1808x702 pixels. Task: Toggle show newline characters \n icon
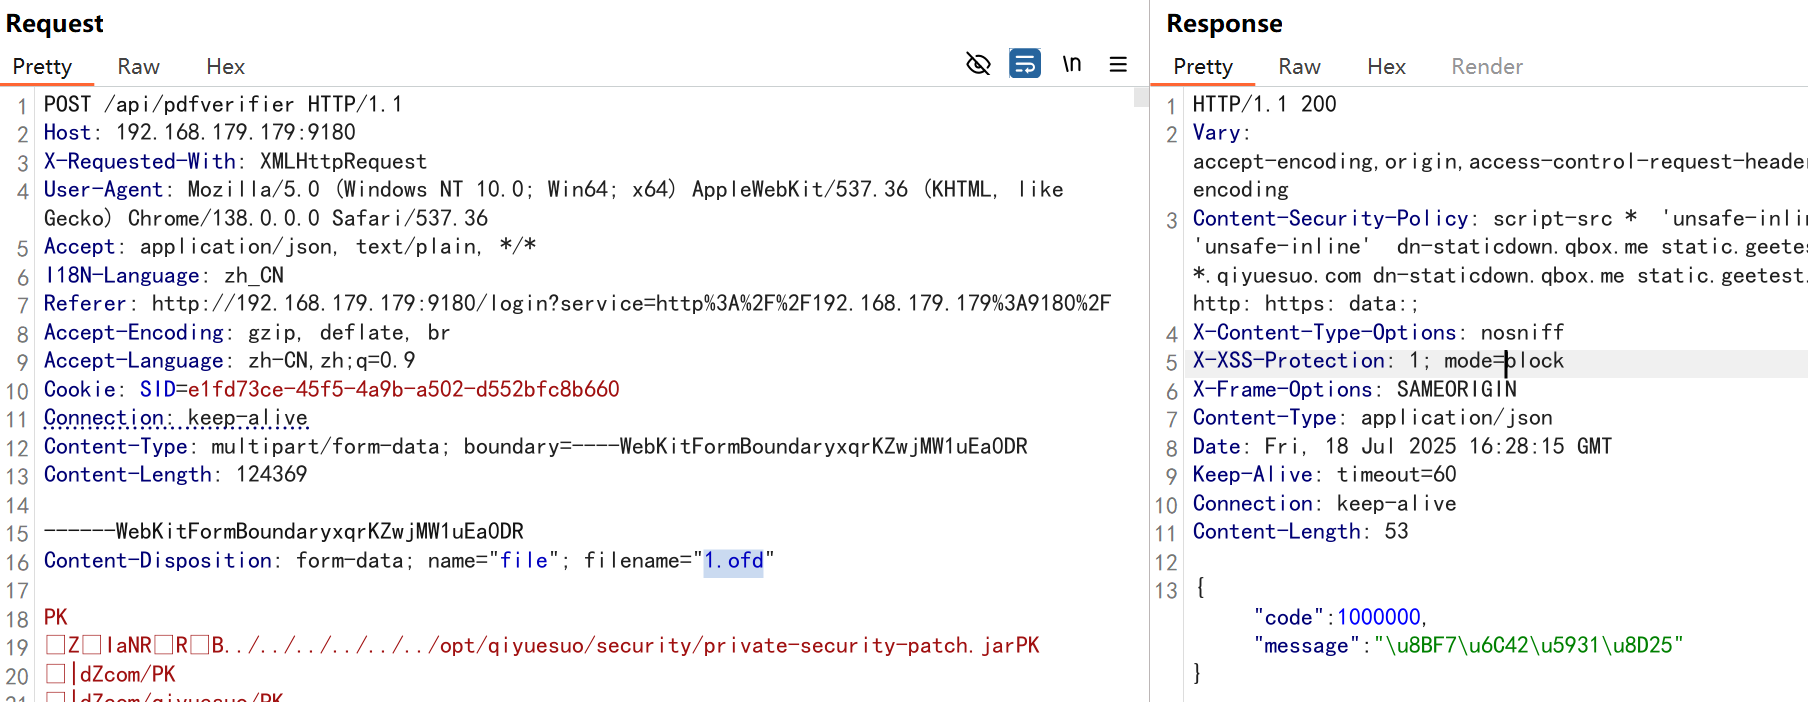click(x=1072, y=65)
